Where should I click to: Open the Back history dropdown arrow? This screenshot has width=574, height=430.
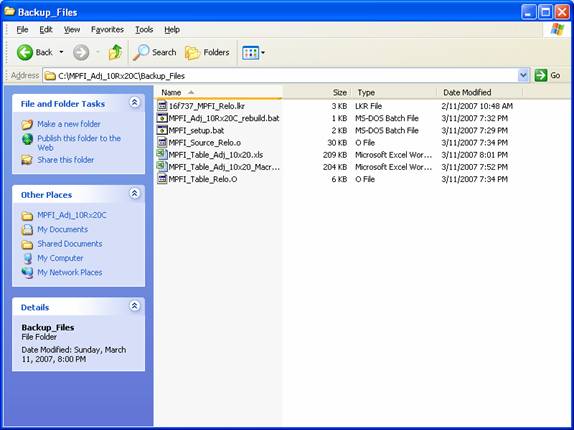[61, 52]
